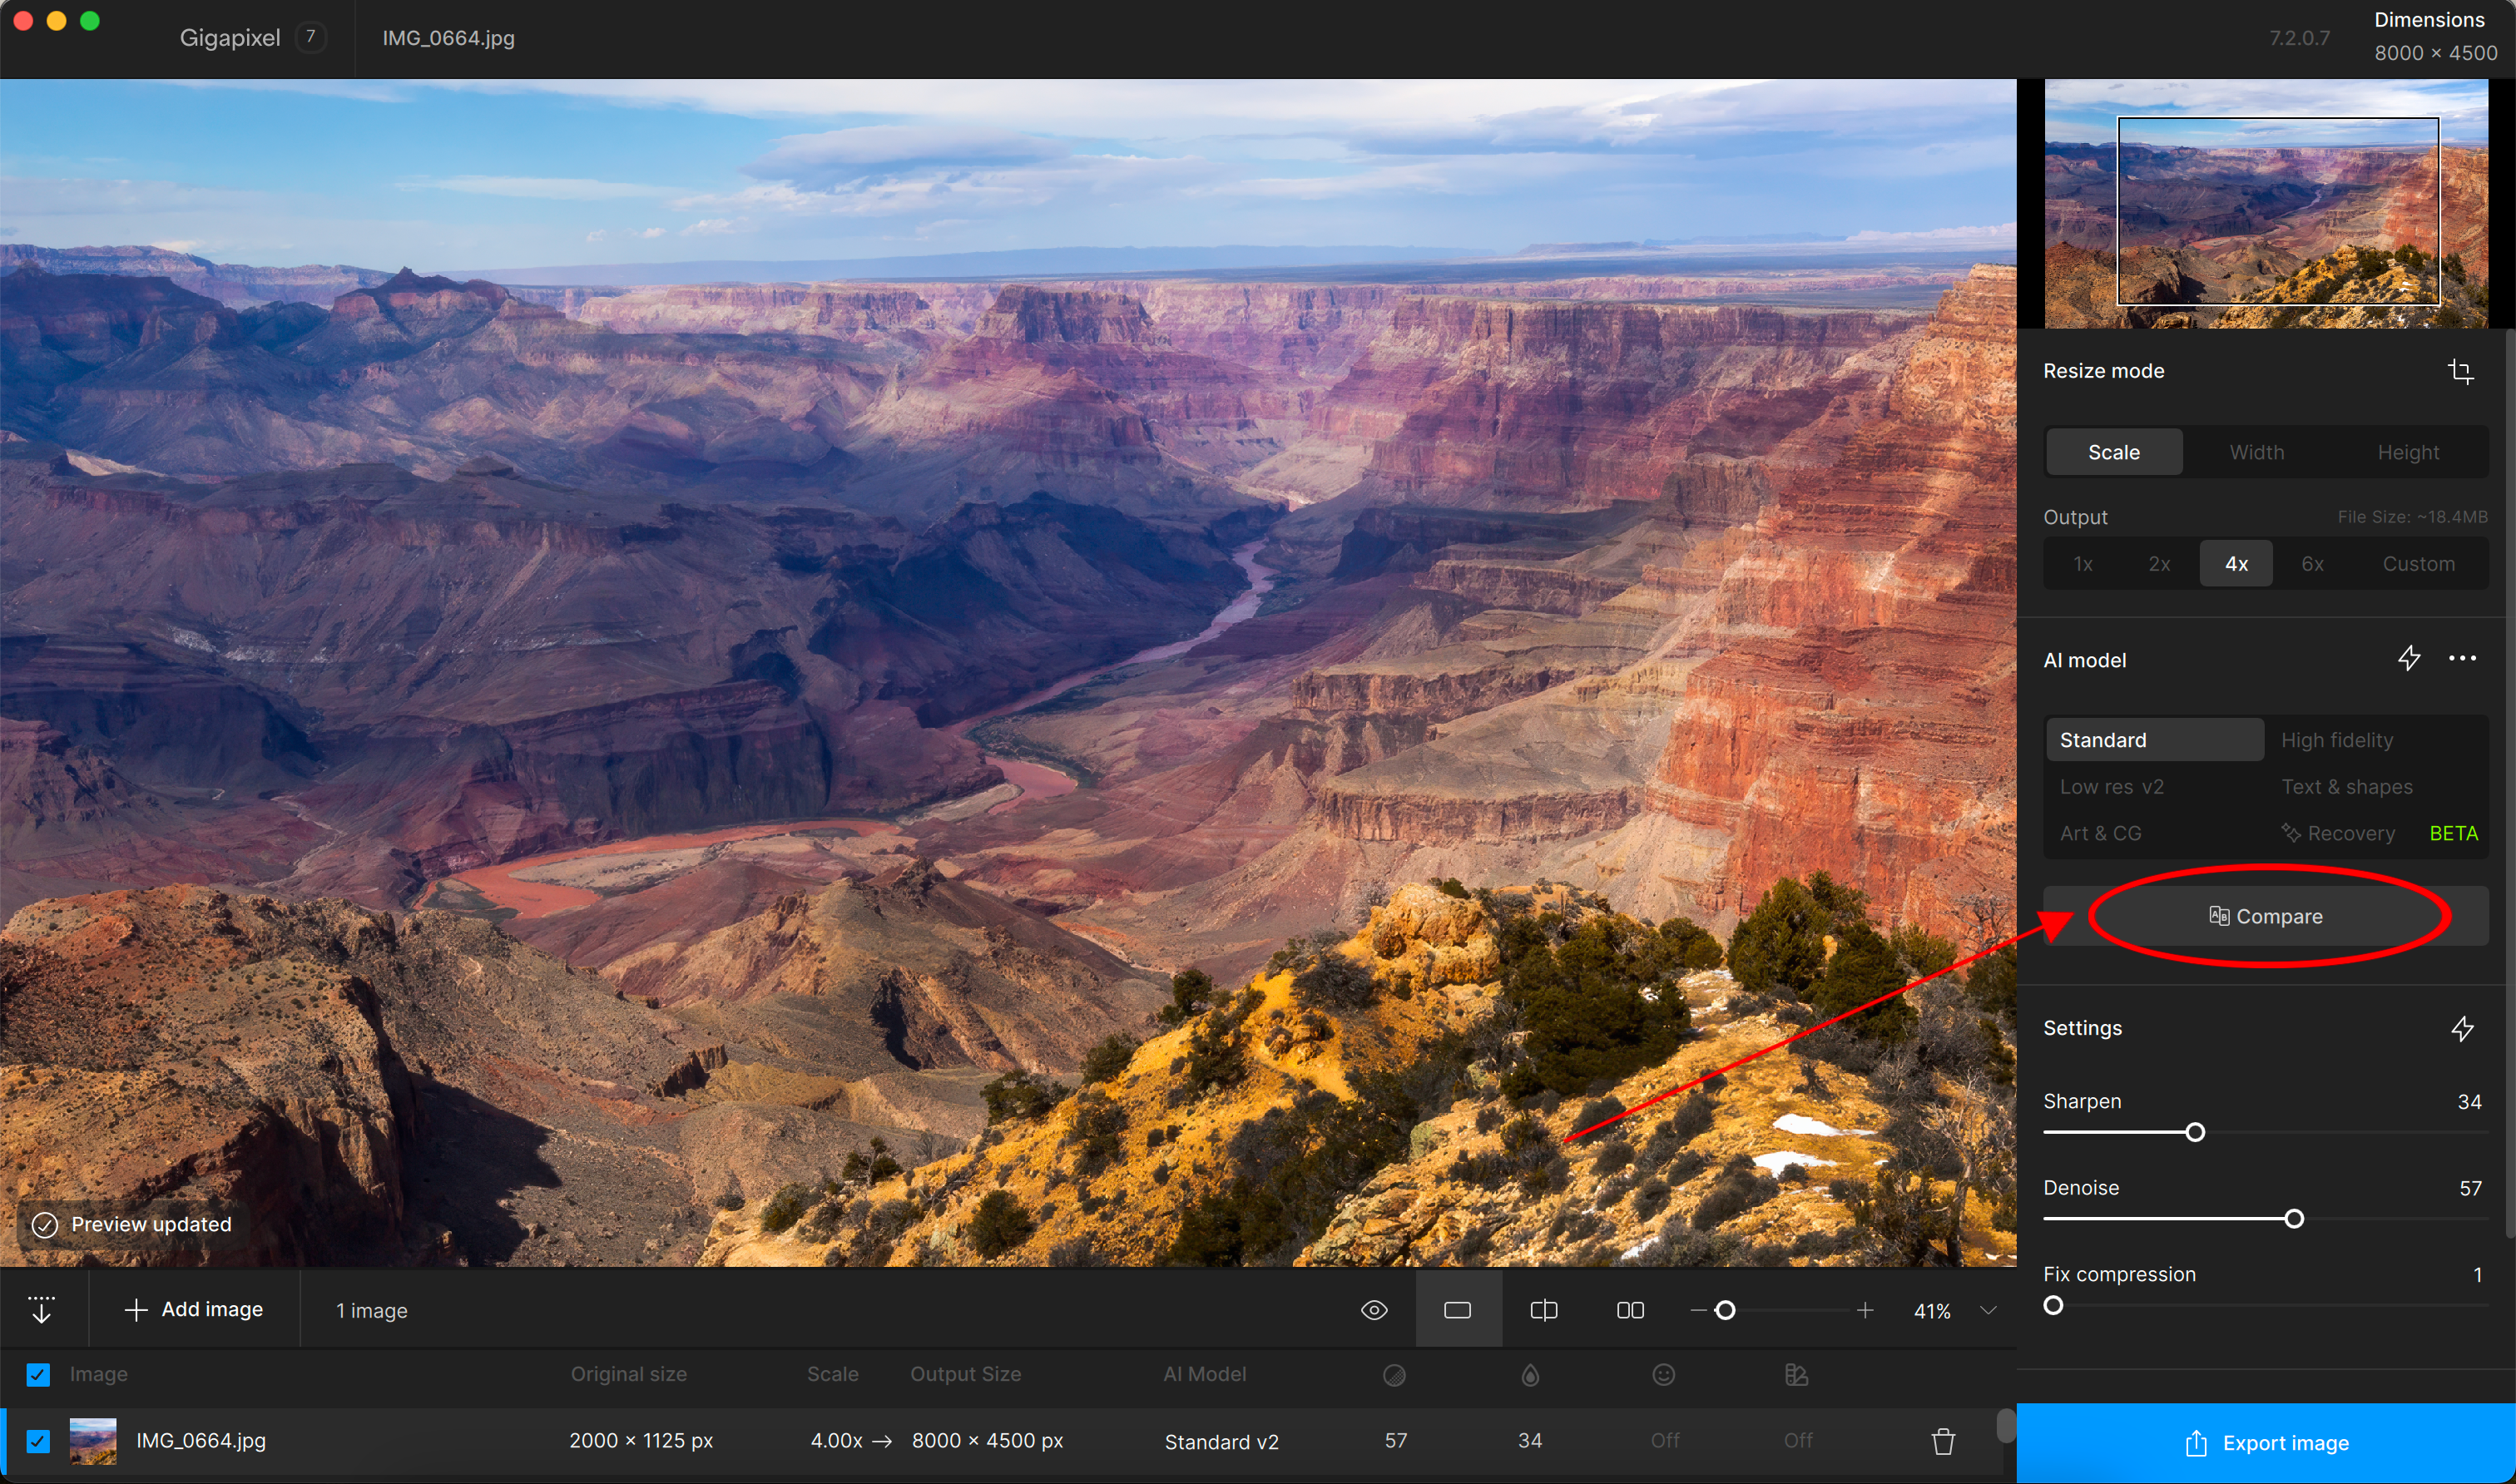This screenshot has width=2516, height=1484.
Task: Switch to side-by-side view layout
Action: [1630, 1310]
